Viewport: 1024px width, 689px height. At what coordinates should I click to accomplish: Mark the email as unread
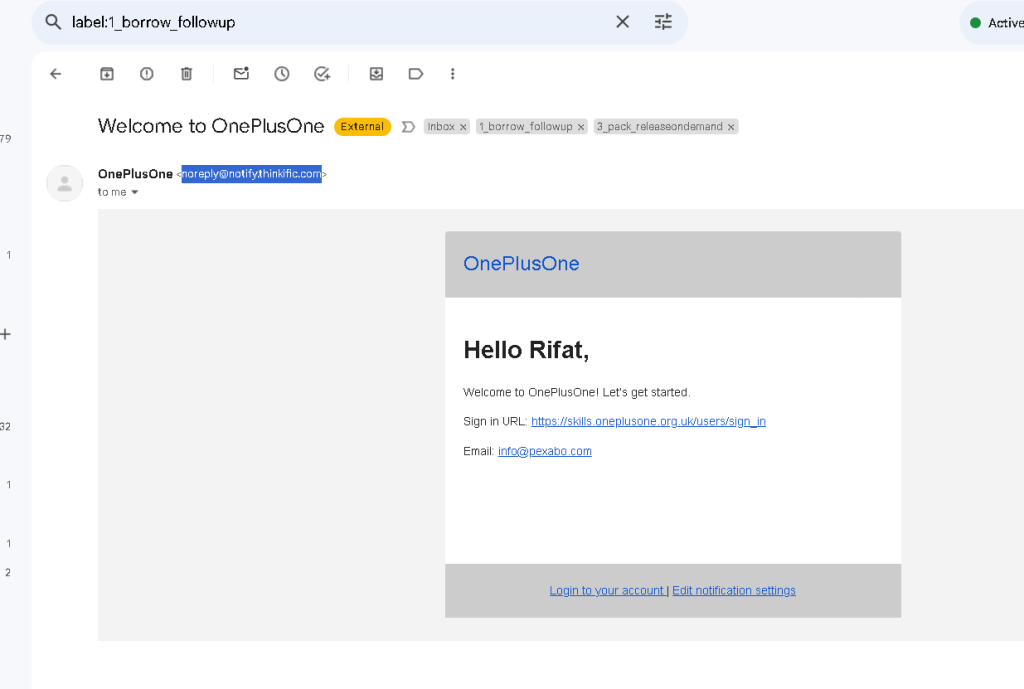pyautogui.click(x=242, y=74)
